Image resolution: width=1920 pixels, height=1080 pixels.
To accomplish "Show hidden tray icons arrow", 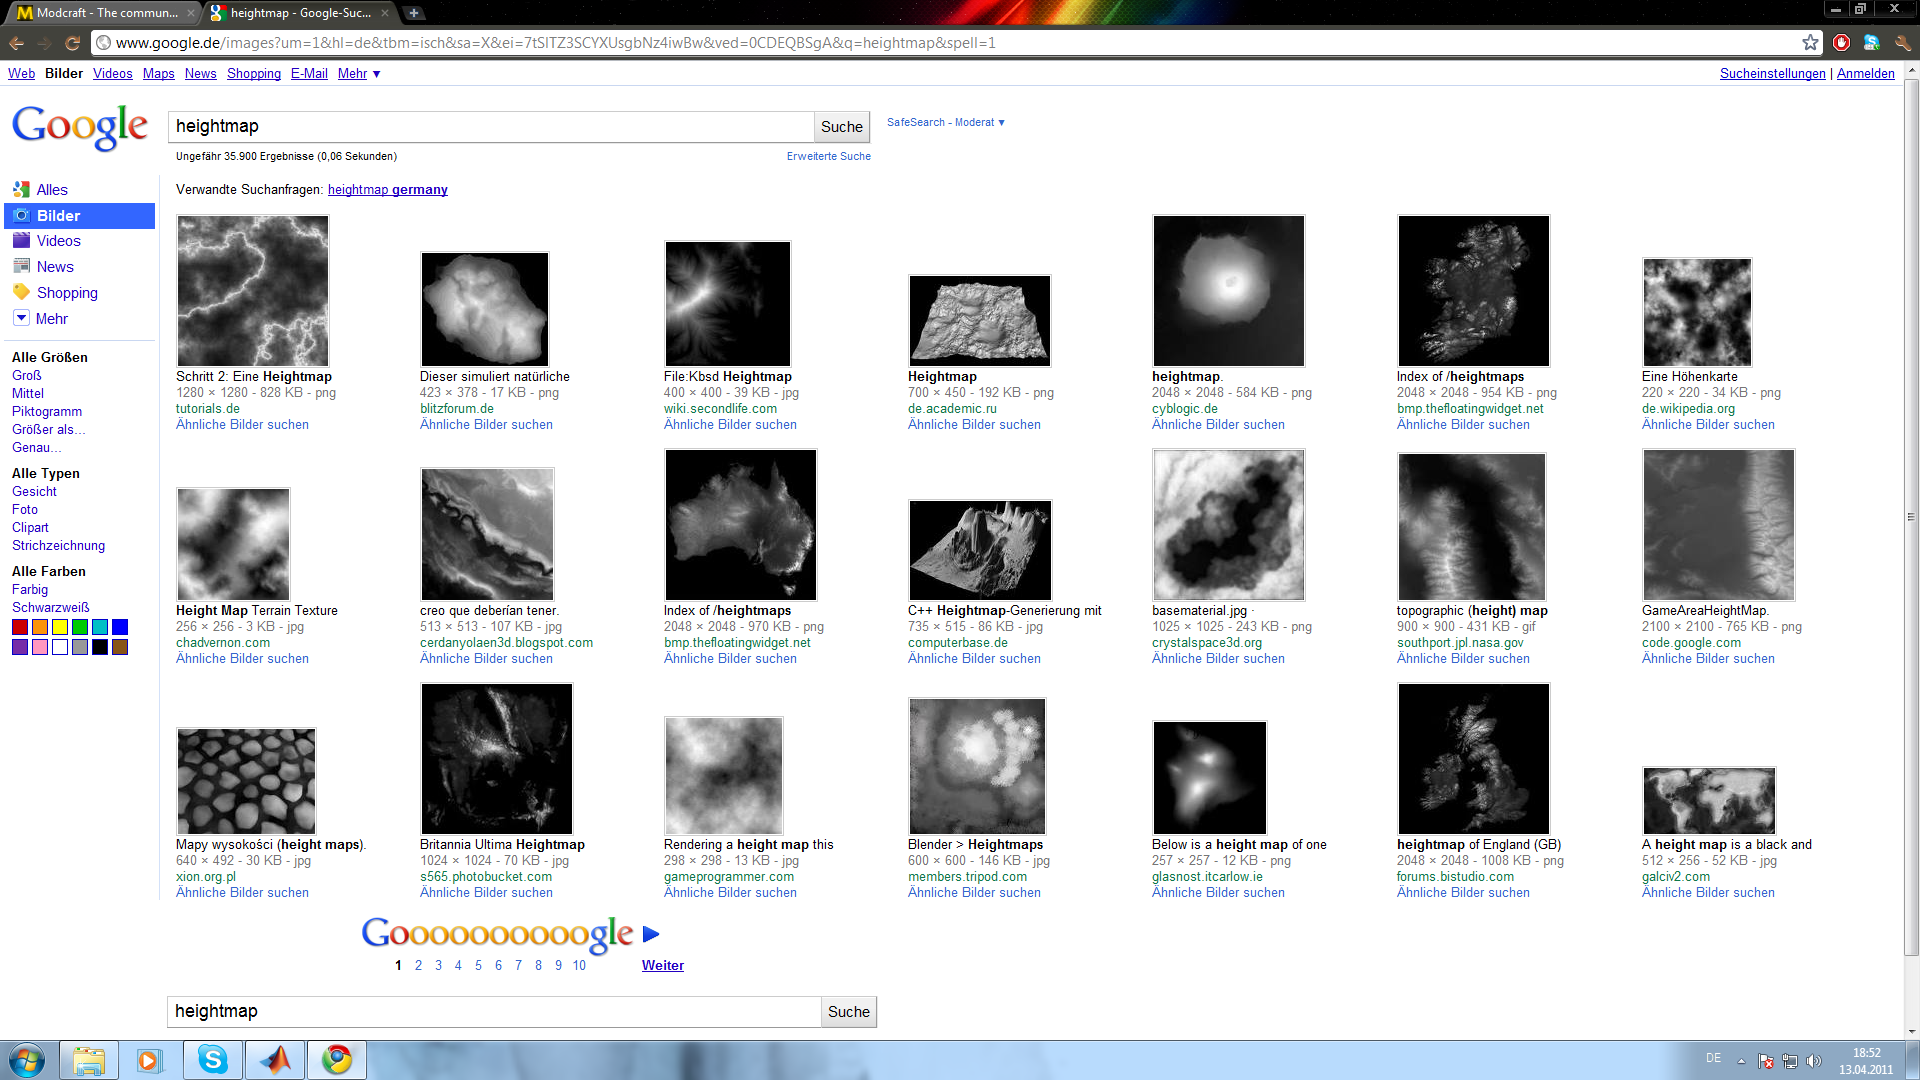I will 1741,1061.
